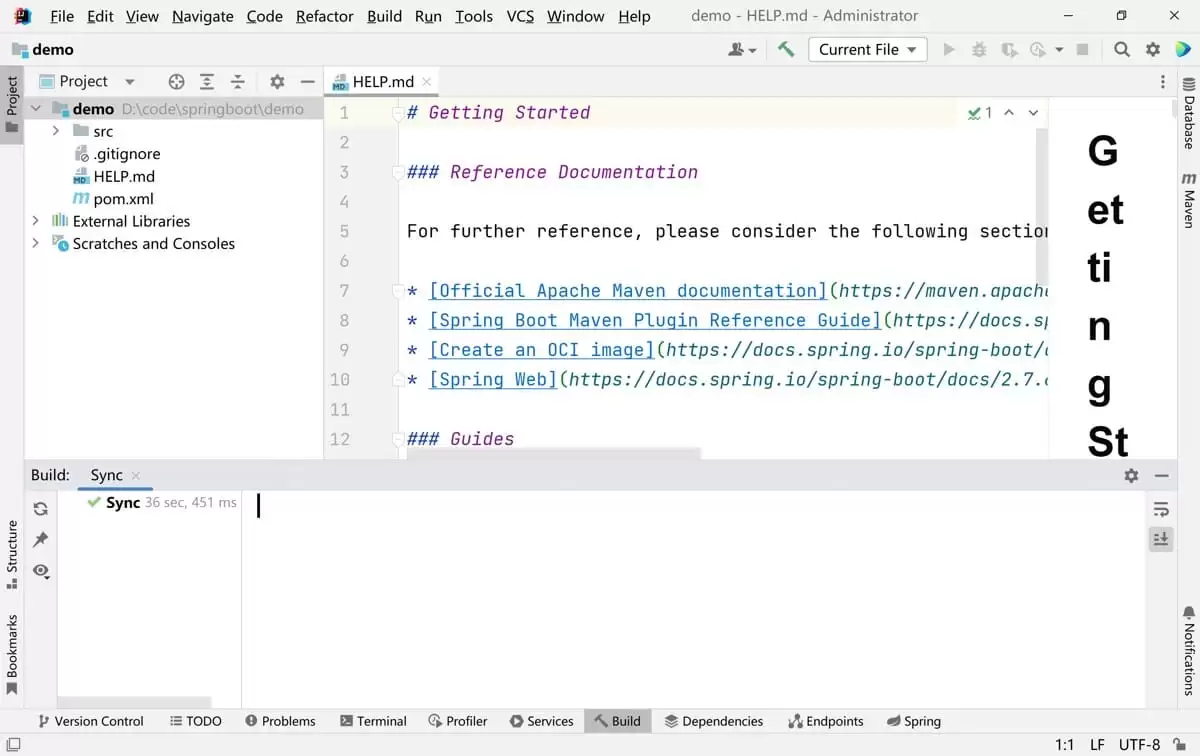This screenshot has height=756, width=1200.
Task: Click the UTF-8 encoding in status bar
Action: [1139, 745]
